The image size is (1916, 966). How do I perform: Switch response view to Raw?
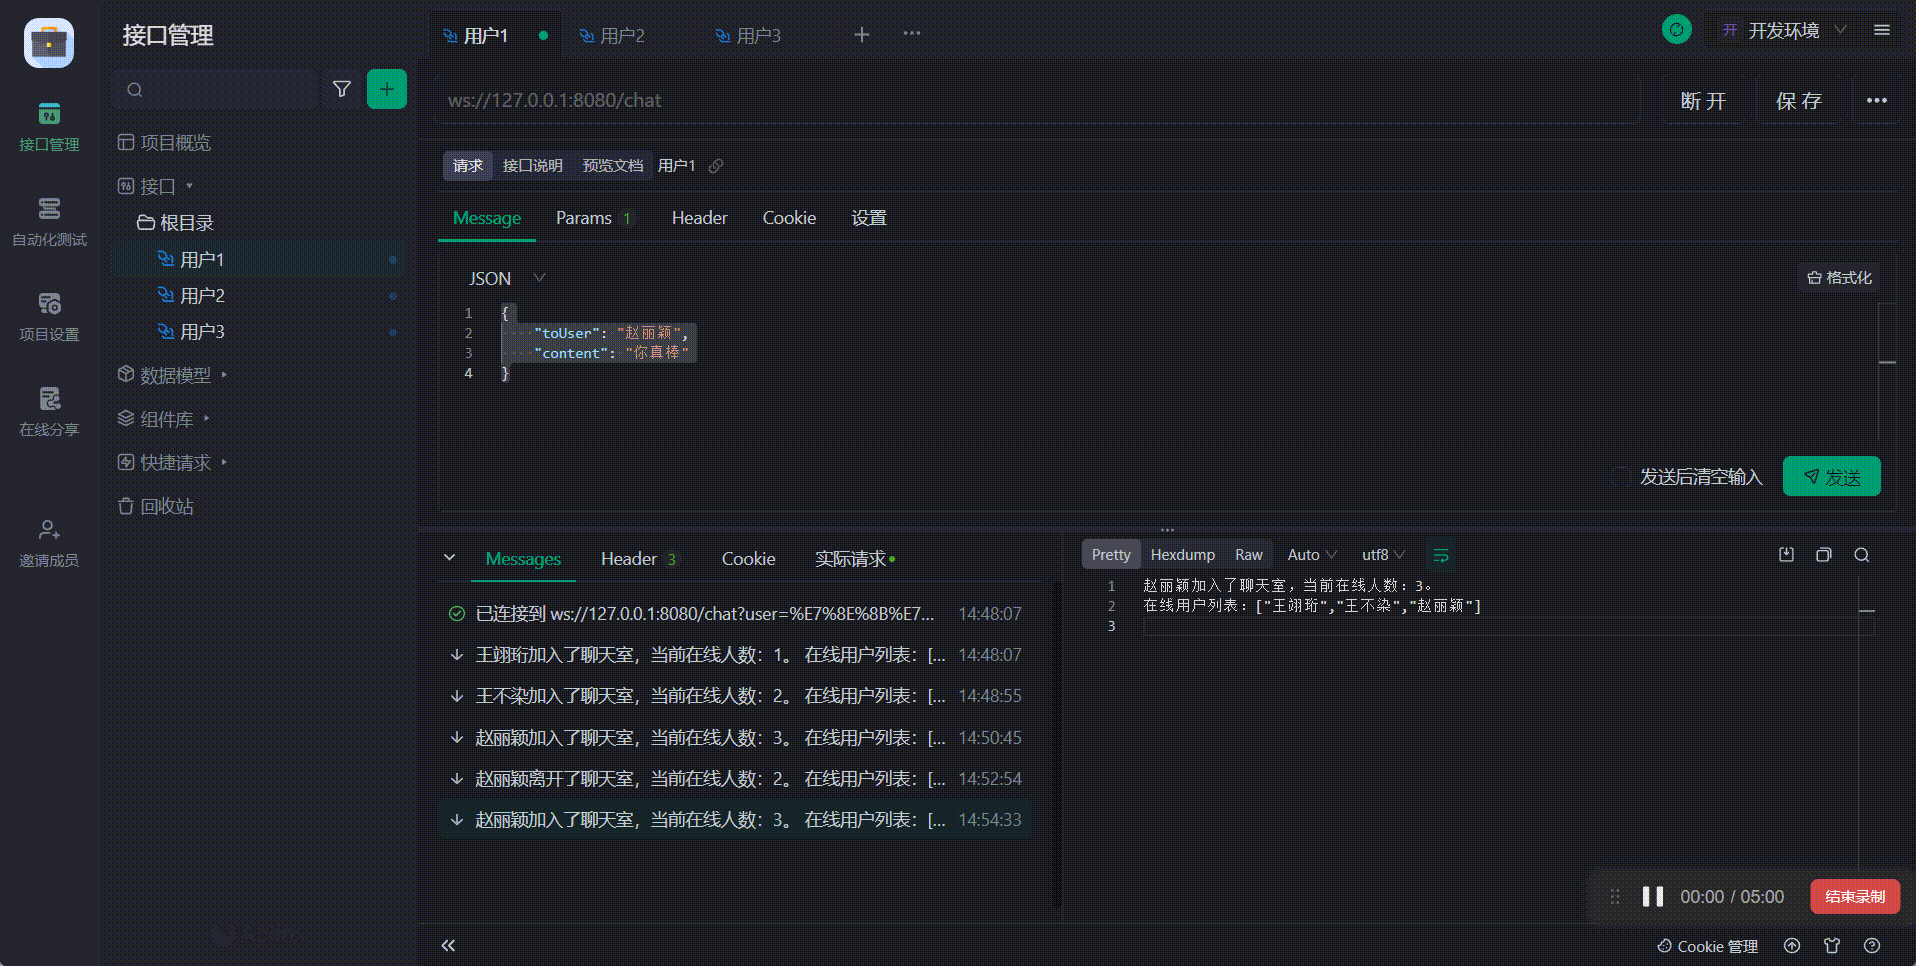1249,555
